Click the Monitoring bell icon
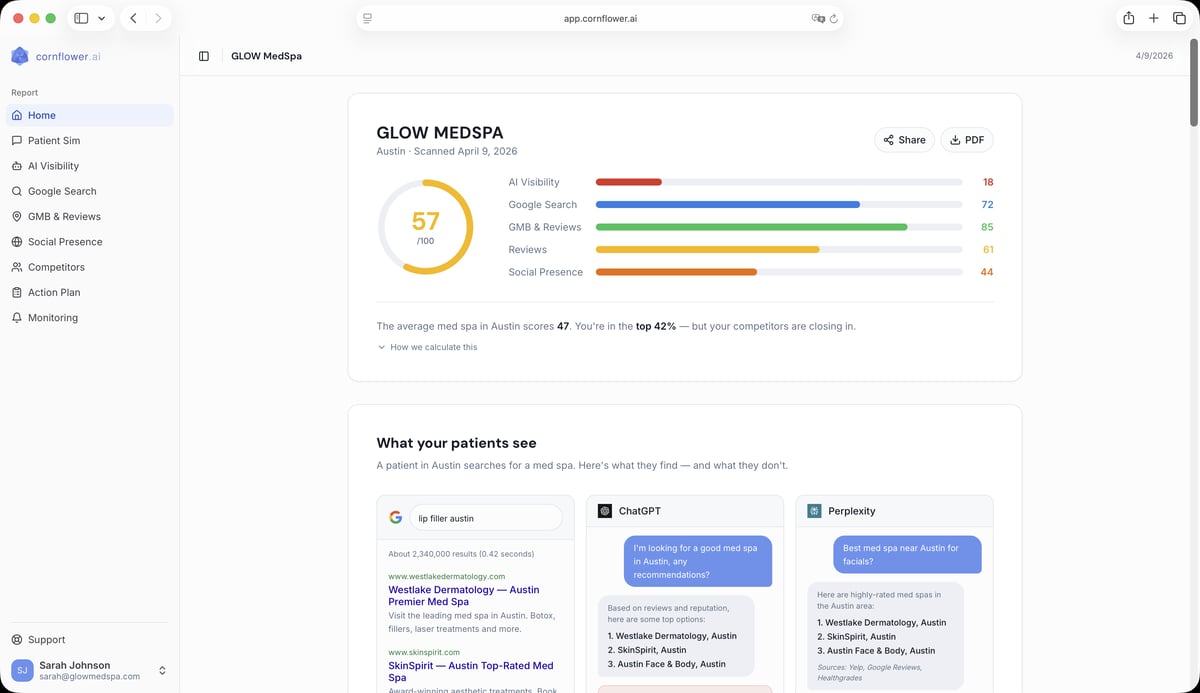 tap(17, 318)
